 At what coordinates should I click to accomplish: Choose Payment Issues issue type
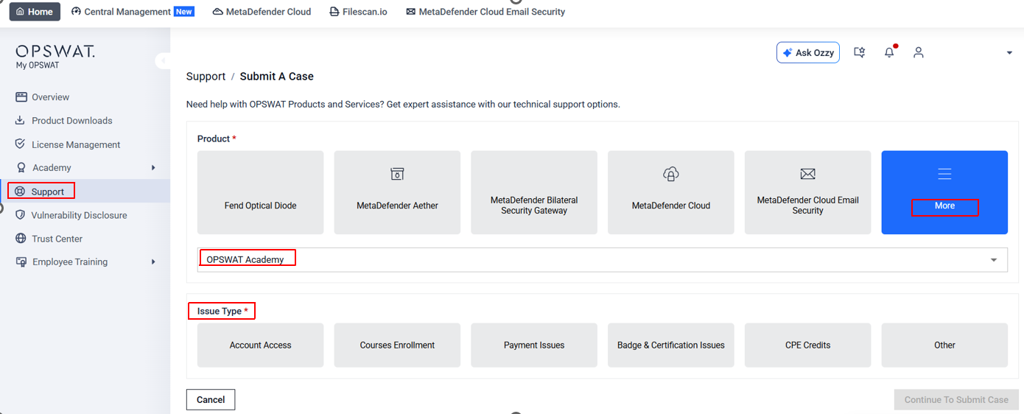pyautogui.click(x=534, y=345)
